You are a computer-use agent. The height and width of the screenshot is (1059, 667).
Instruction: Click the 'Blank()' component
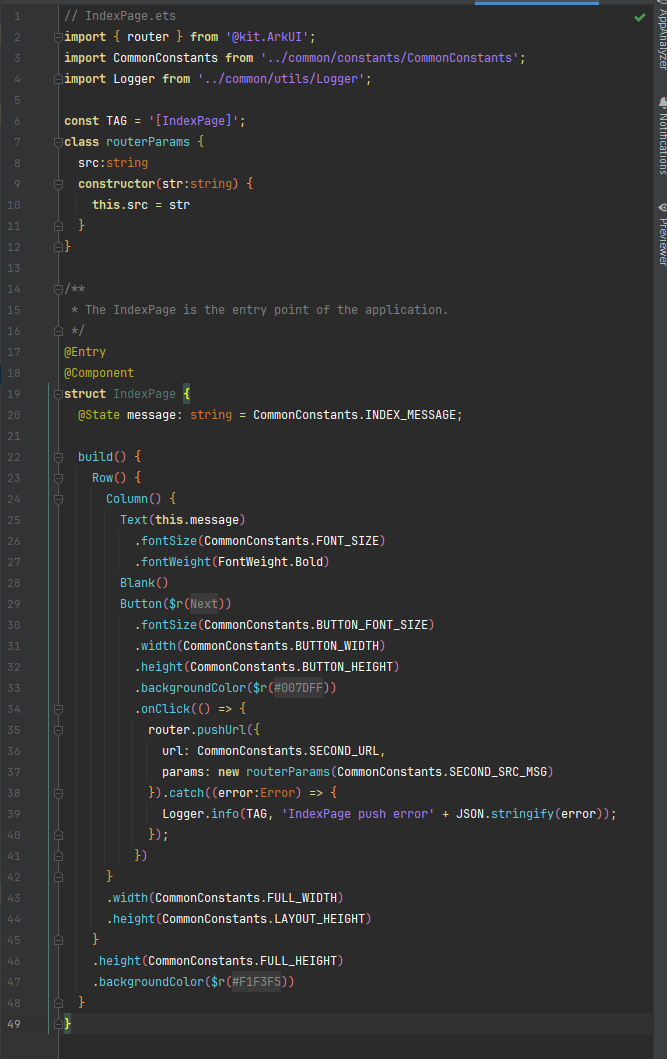click(144, 583)
